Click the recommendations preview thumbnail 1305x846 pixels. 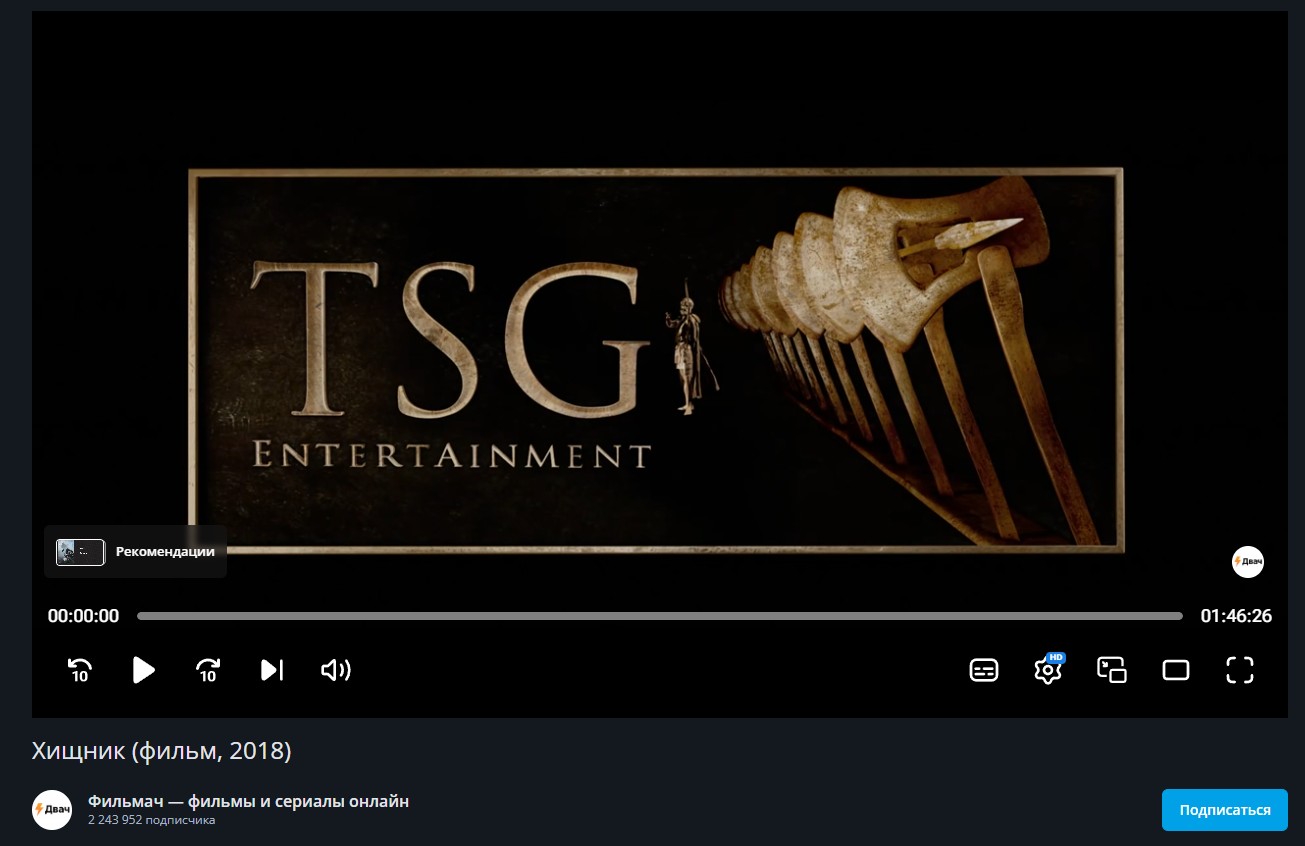click(x=81, y=552)
